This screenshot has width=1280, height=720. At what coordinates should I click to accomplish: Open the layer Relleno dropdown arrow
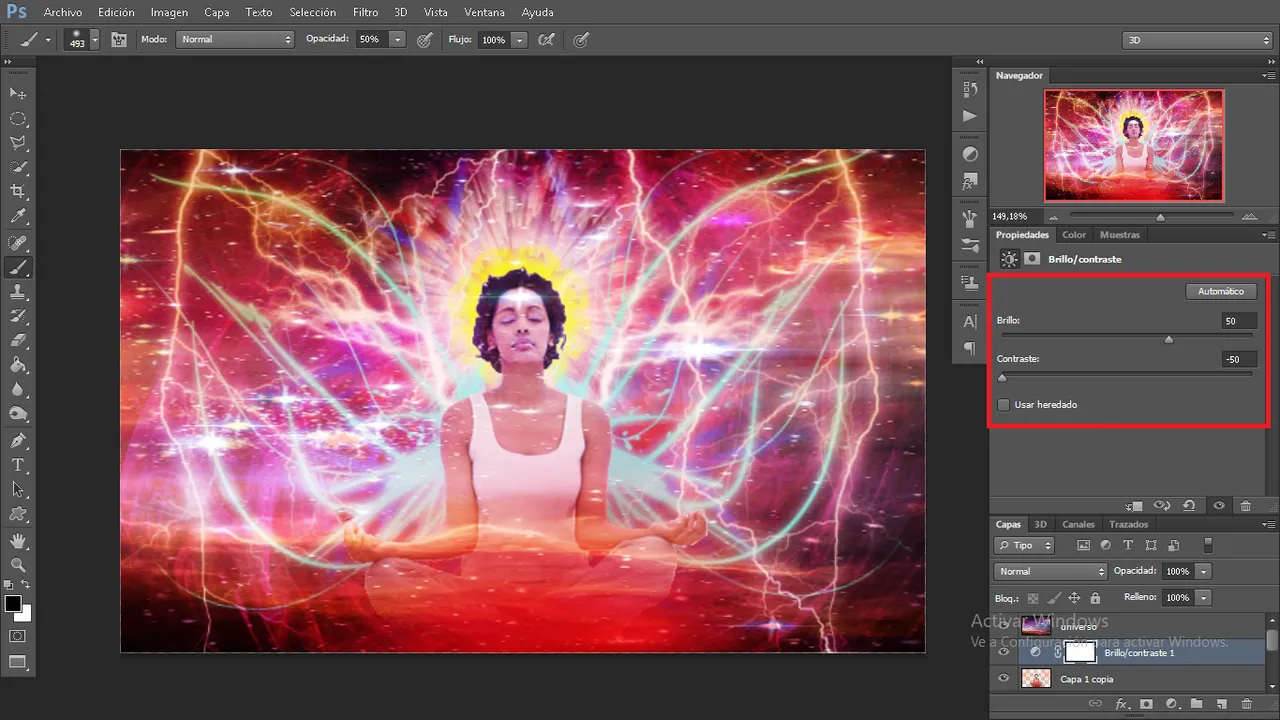click(x=1204, y=597)
